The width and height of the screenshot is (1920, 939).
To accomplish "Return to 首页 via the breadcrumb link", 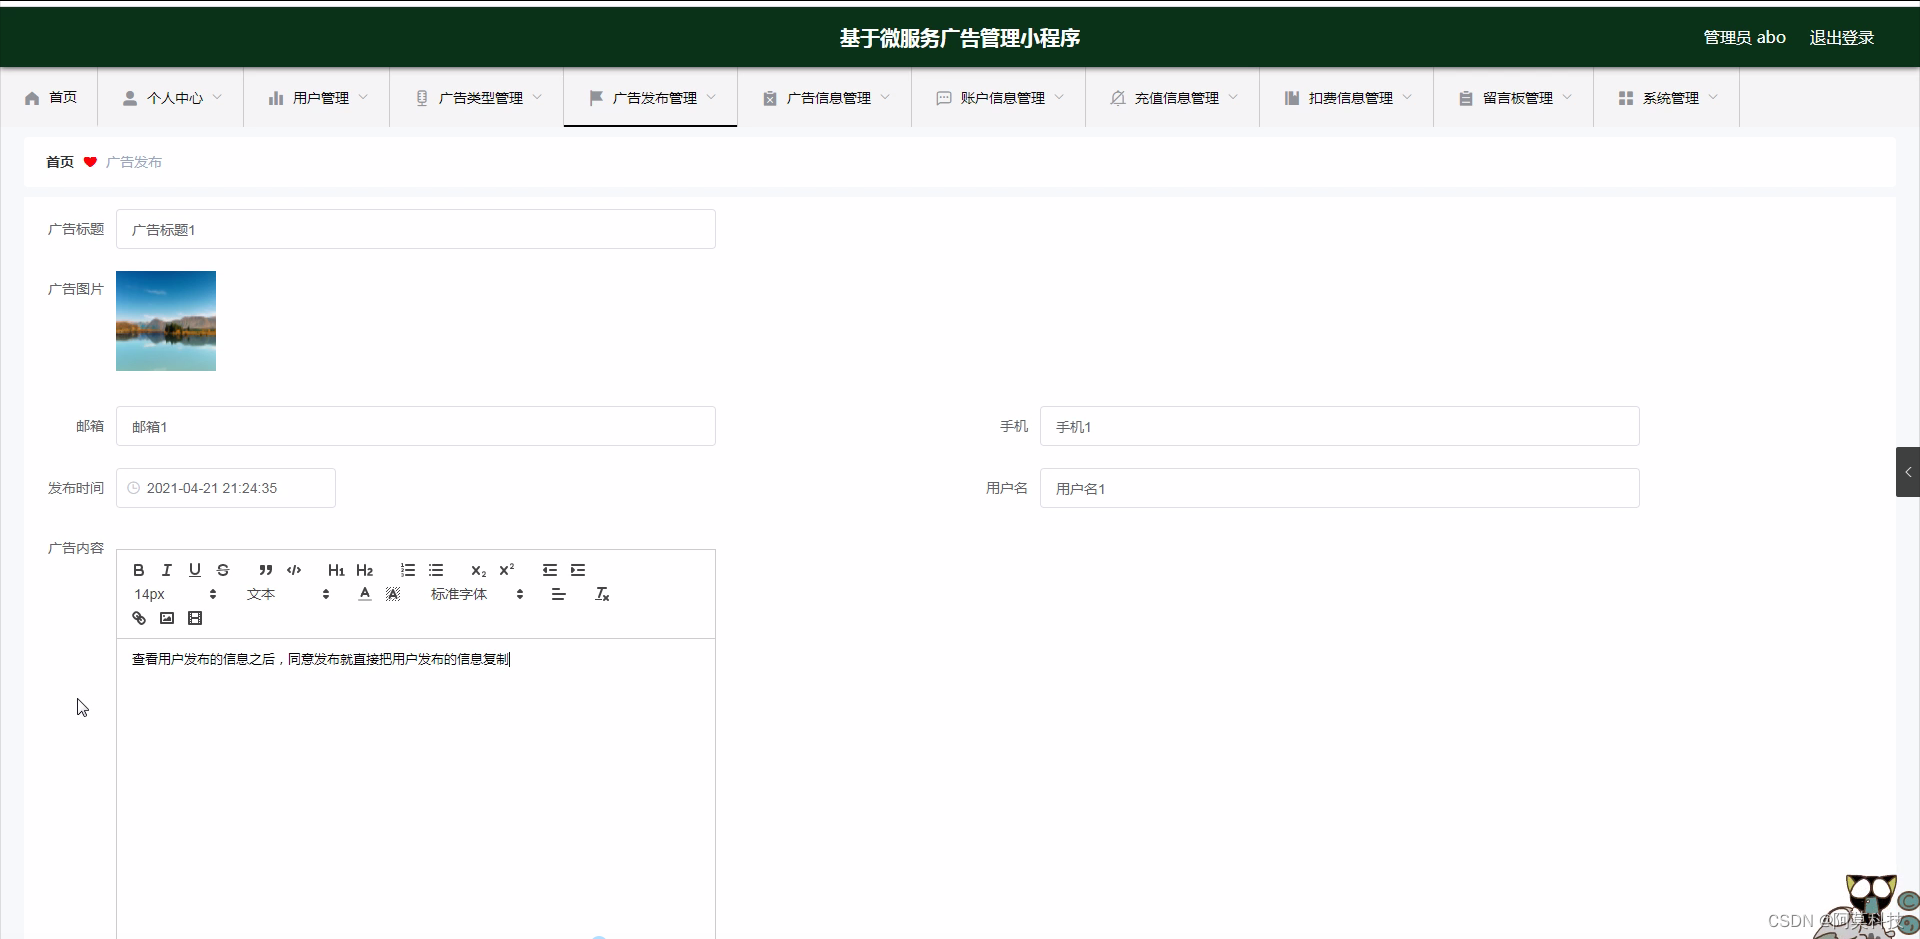I will pyautogui.click(x=58, y=161).
